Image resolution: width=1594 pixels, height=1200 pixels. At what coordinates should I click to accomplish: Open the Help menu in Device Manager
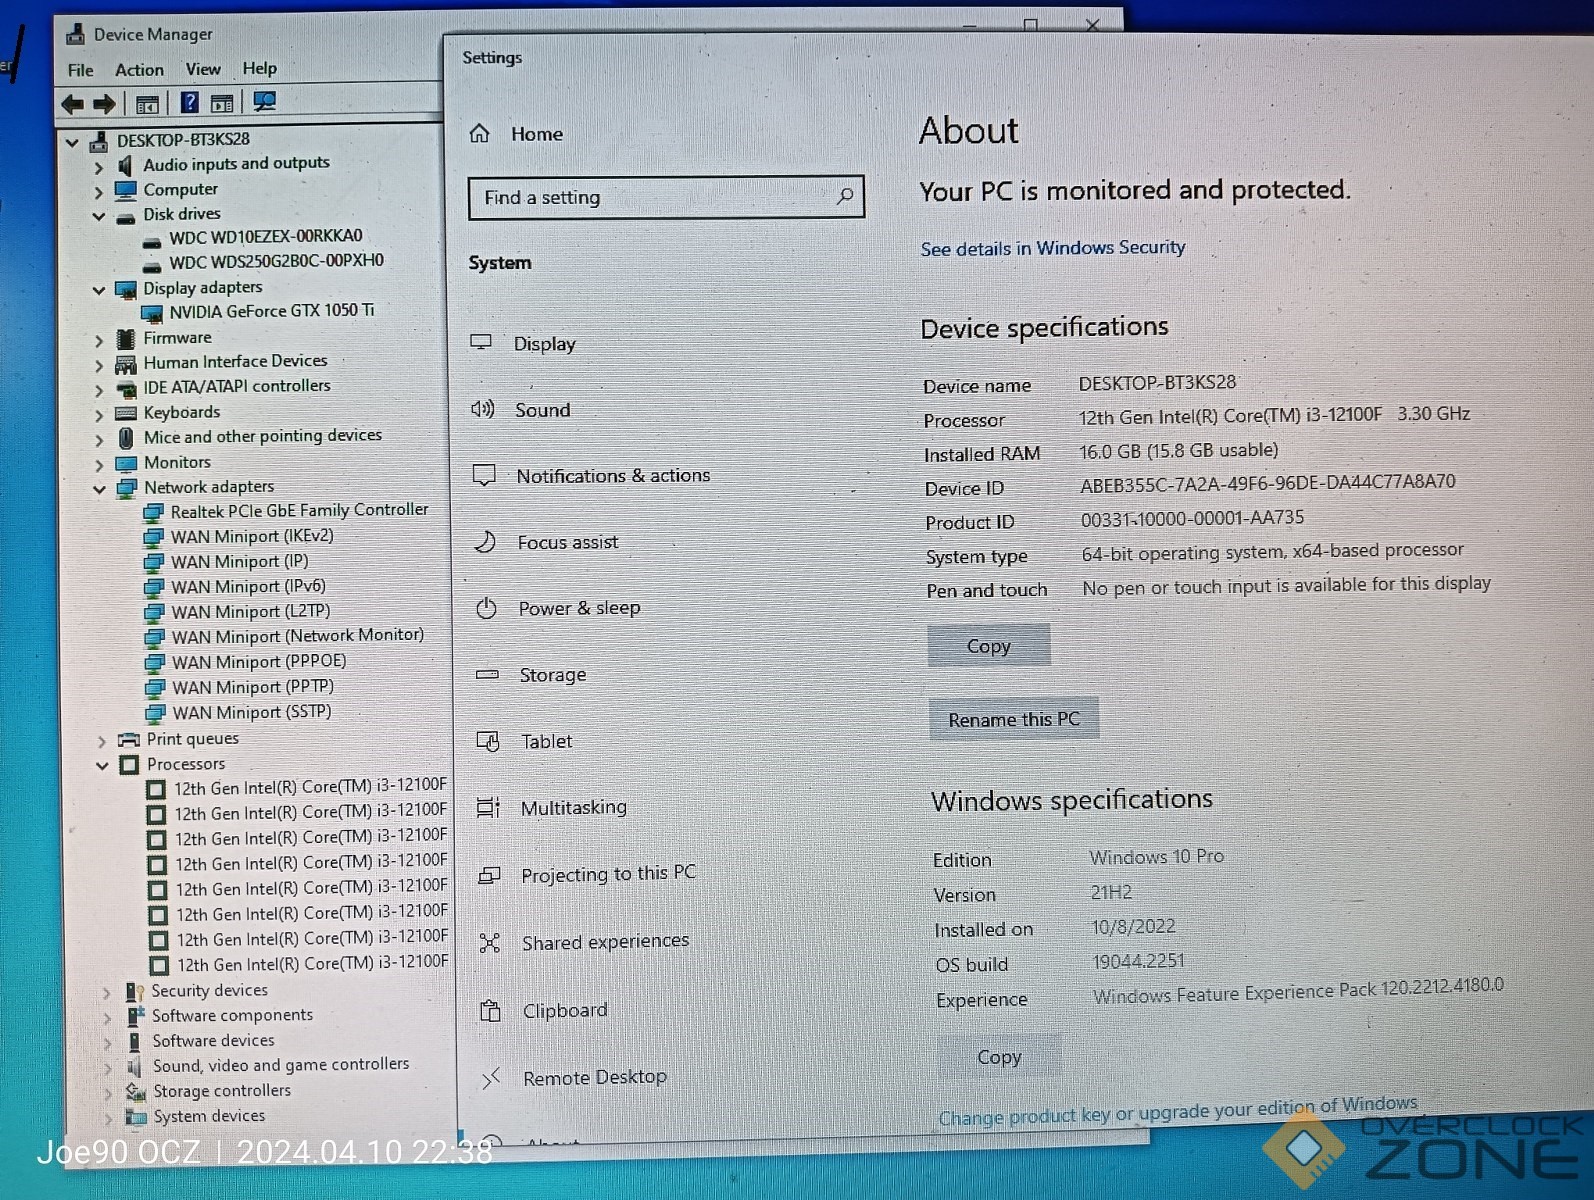pyautogui.click(x=259, y=68)
